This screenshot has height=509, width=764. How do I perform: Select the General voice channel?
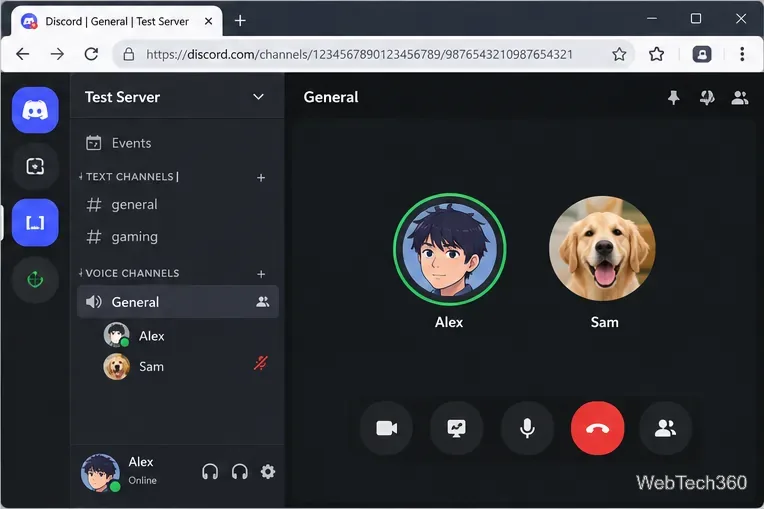[x=177, y=302]
